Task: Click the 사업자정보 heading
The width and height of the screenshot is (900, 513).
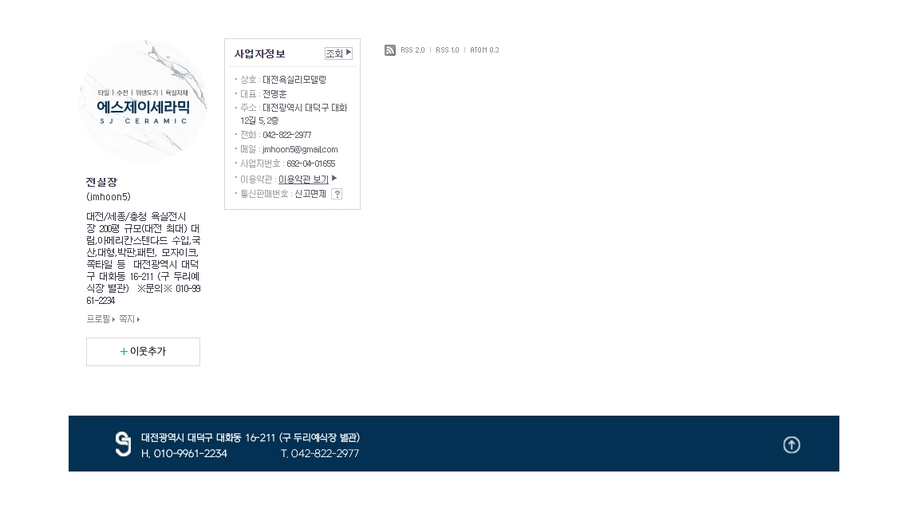Action: pyautogui.click(x=259, y=54)
